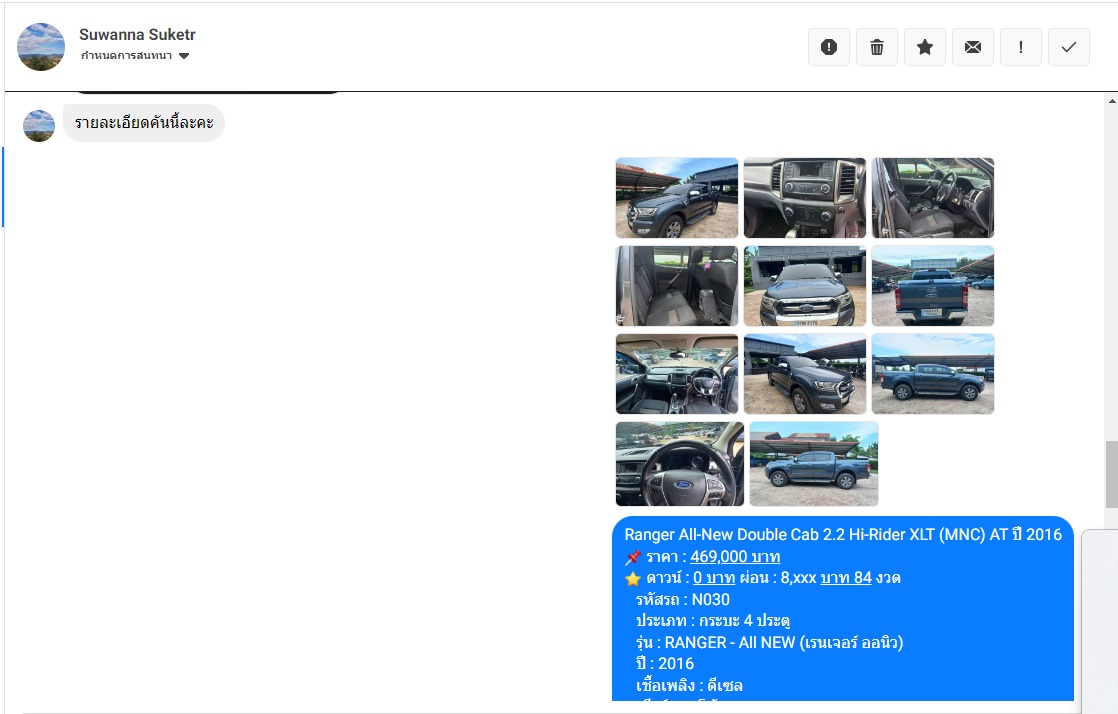Screen dimensions: 1118x714
Task: Open last photo of truck right side profile
Action: 814,464
